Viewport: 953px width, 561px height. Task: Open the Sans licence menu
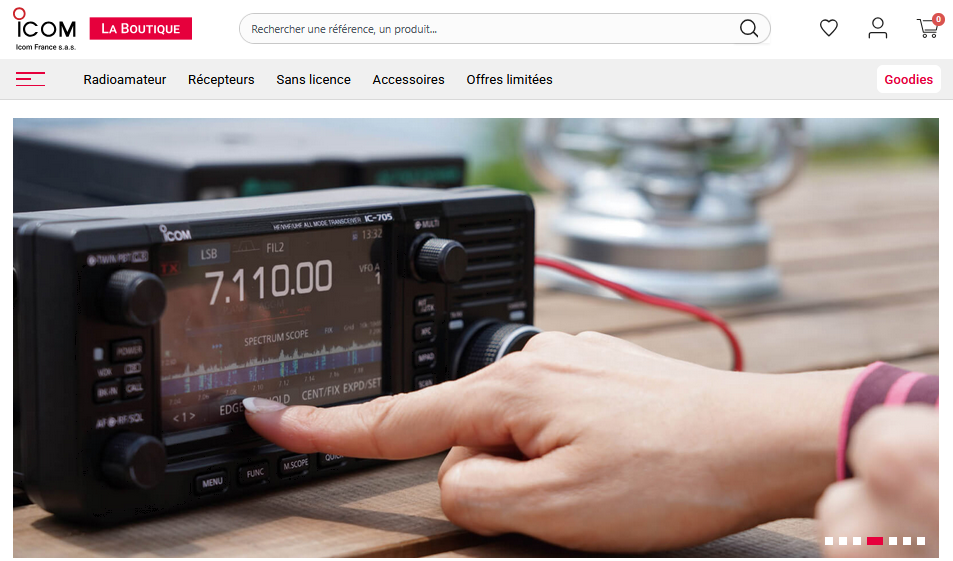[x=314, y=80]
